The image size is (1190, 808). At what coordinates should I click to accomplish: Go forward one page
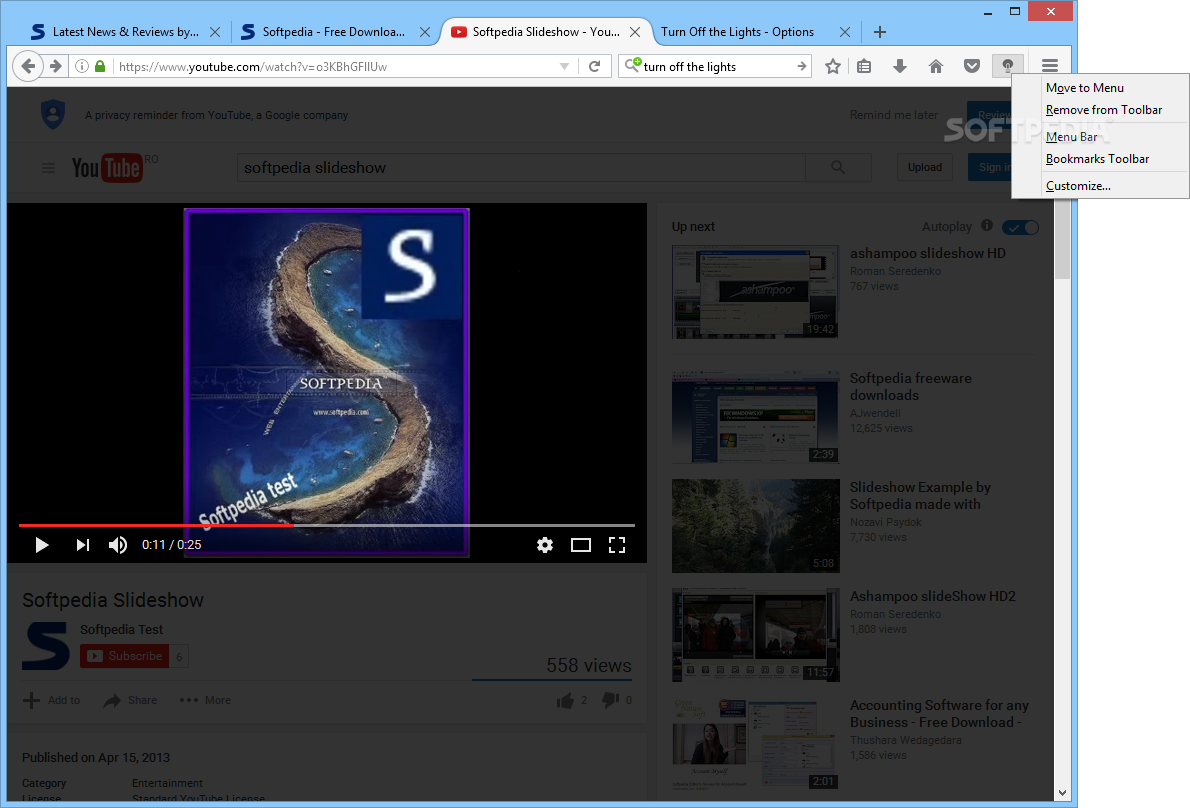[x=55, y=66]
